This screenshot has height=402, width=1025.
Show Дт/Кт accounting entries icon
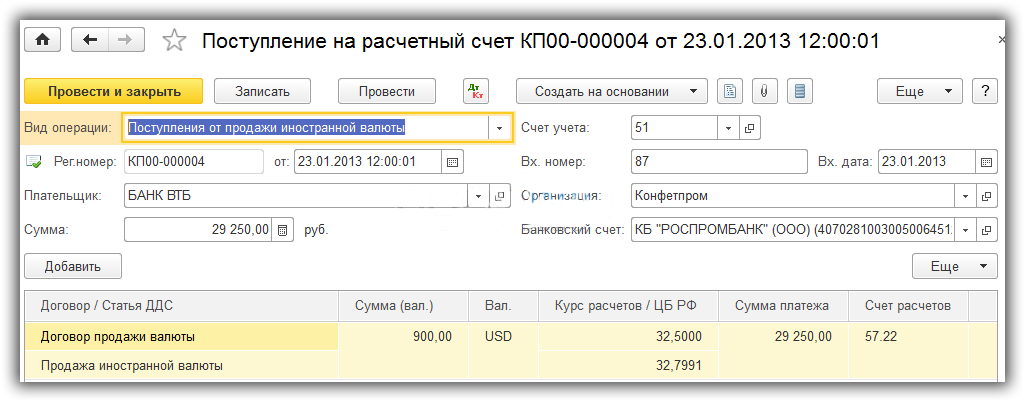click(x=476, y=91)
